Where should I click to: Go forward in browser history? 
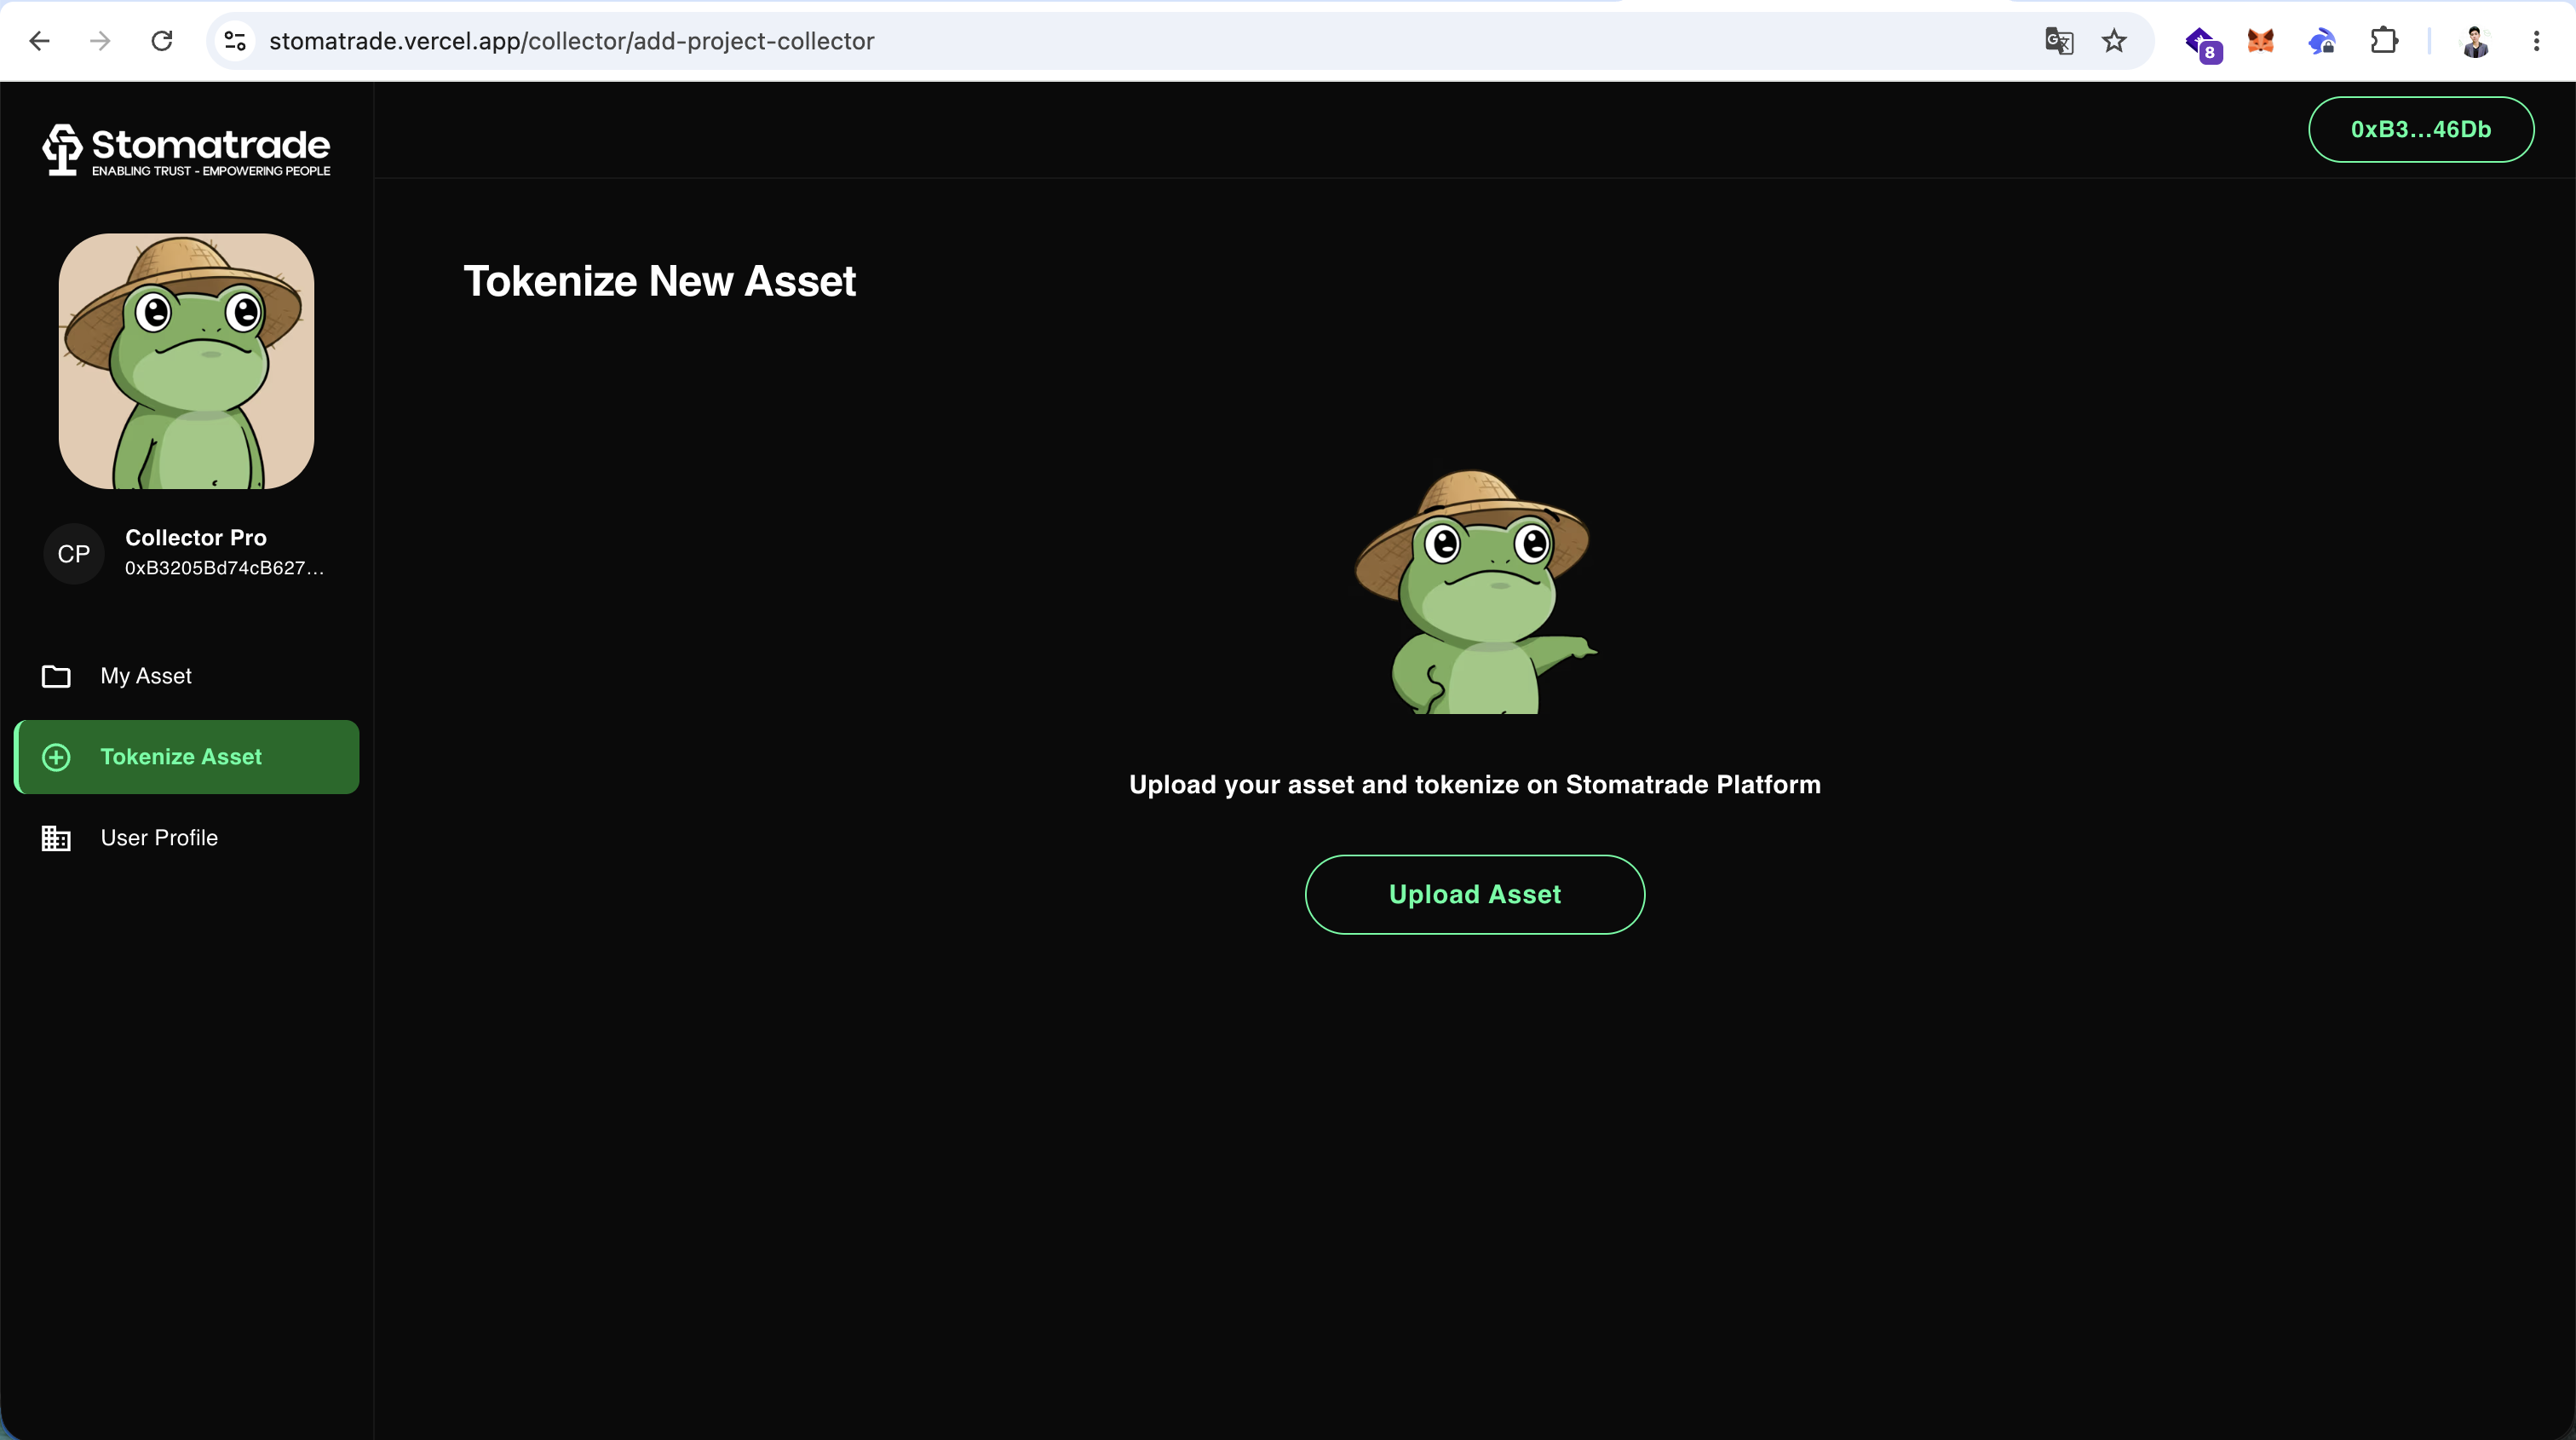point(100,41)
